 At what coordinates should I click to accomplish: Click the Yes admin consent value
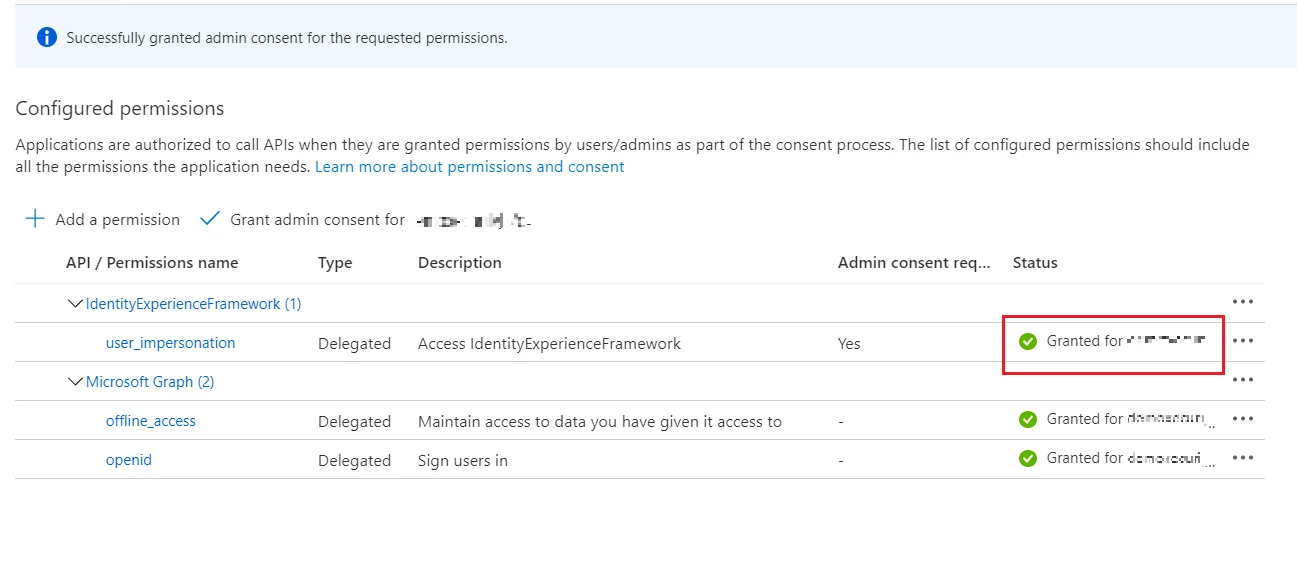click(x=849, y=343)
